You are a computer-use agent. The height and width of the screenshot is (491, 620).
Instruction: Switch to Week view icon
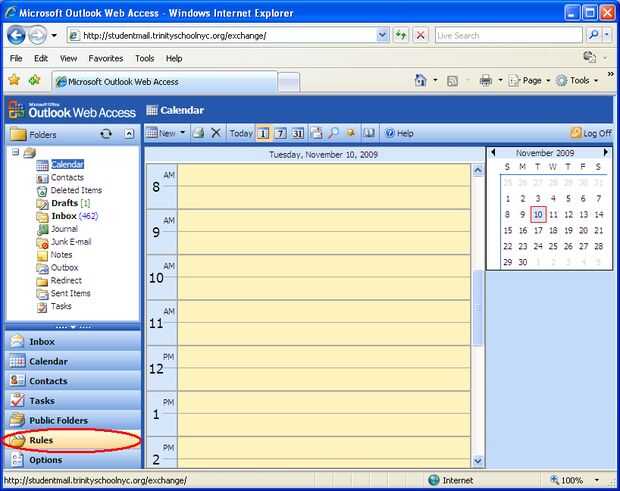click(280, 133)
